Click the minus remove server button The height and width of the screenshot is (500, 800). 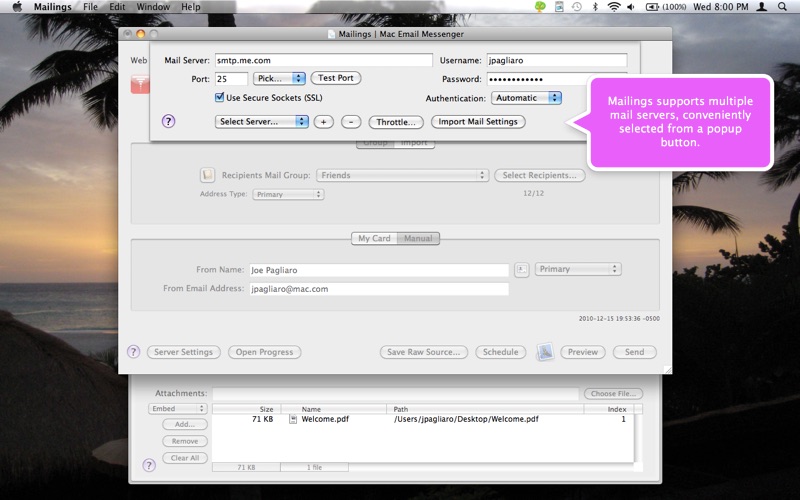point(351,122)
